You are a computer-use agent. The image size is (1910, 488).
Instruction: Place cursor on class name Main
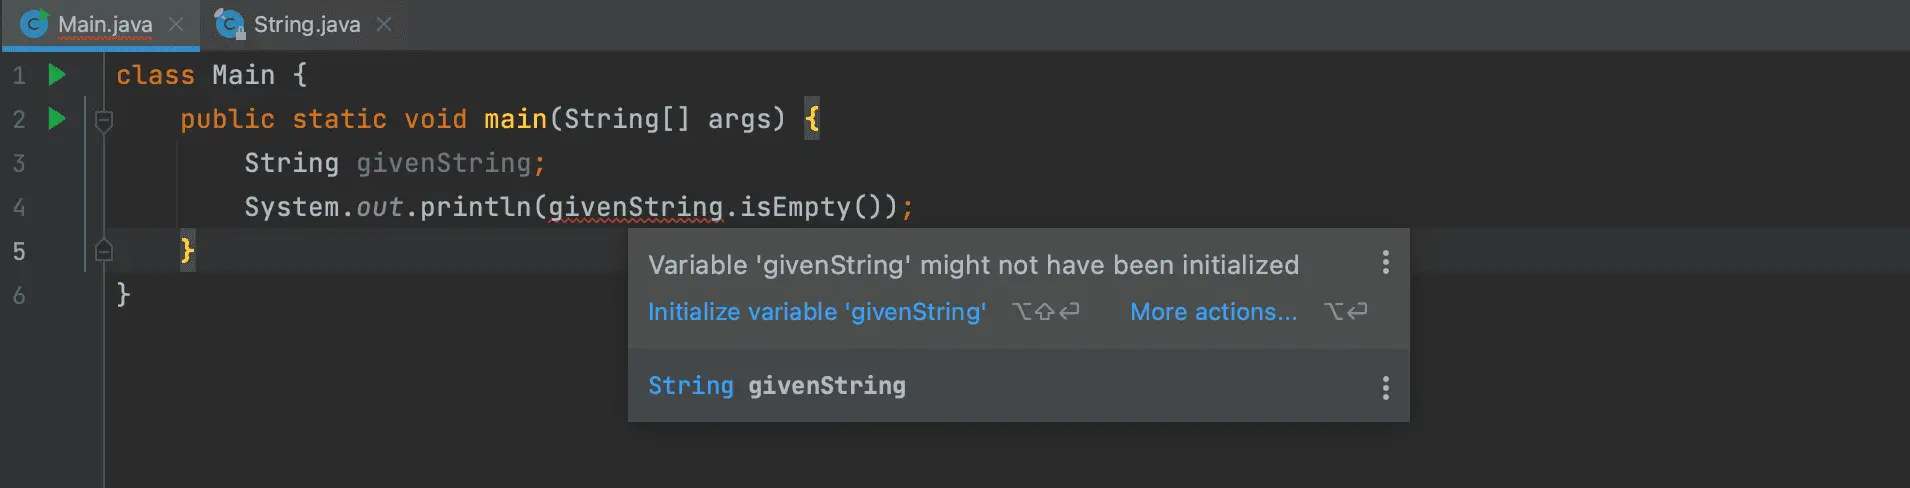pos(243,75)
